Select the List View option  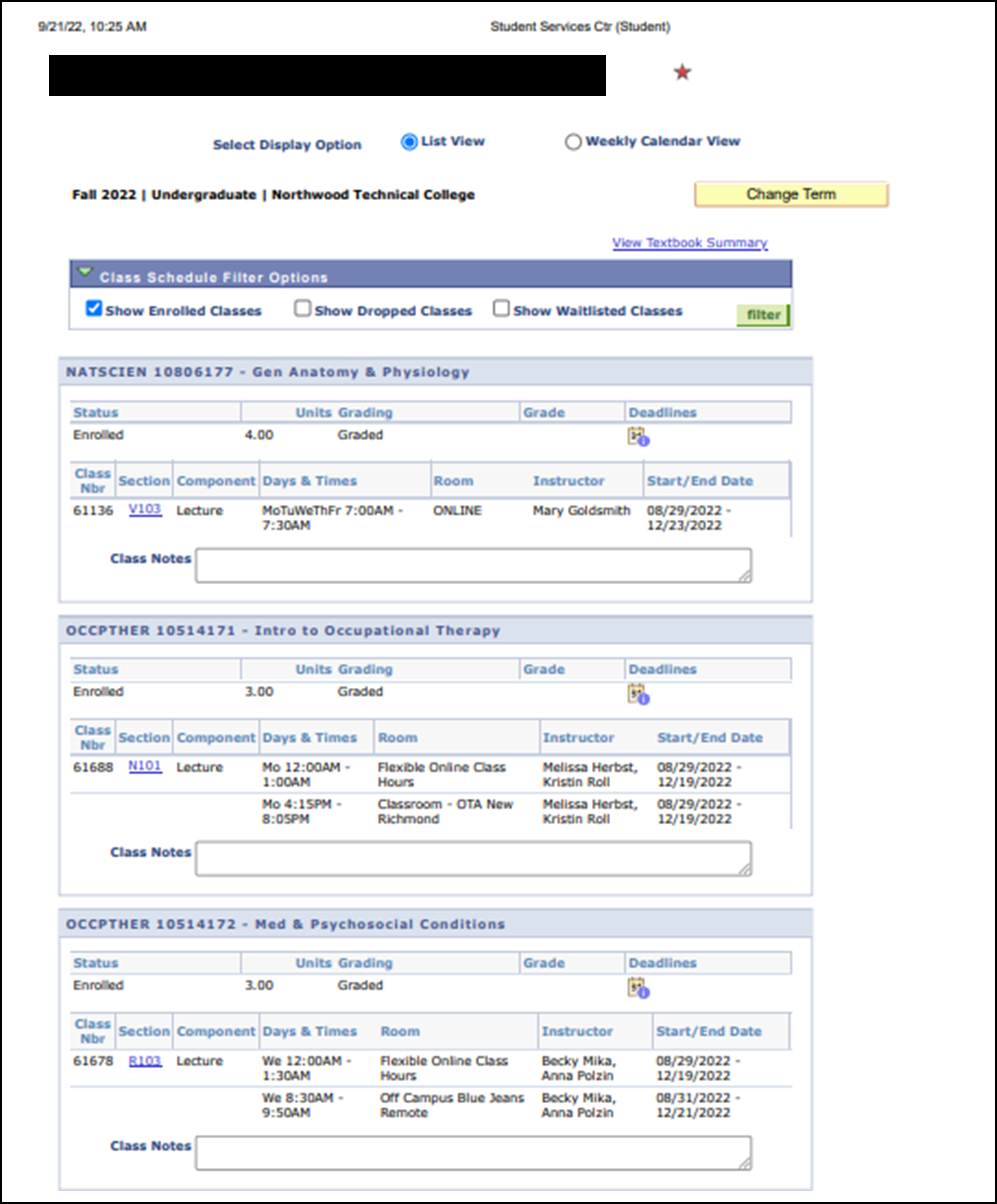409,142
